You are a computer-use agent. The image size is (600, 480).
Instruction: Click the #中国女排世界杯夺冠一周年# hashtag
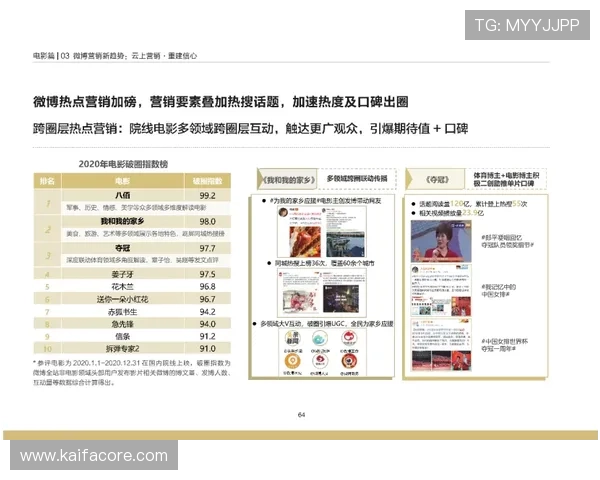(504, 345)
